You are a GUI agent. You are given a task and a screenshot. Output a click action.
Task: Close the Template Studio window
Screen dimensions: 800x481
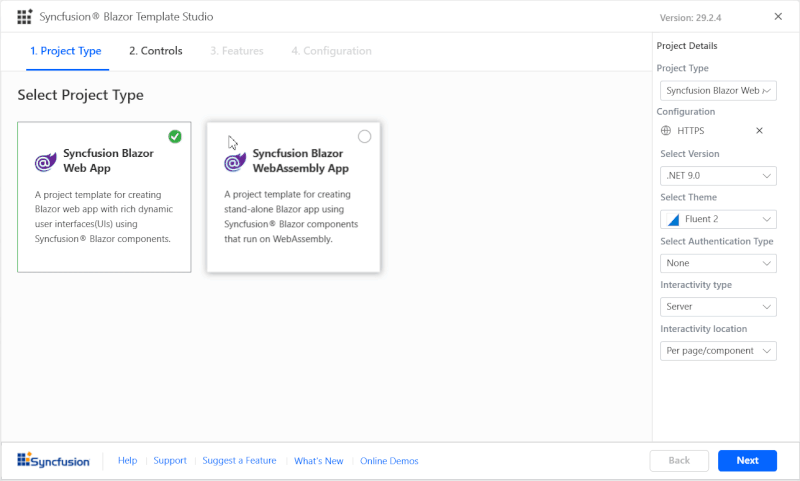coord(778,16)
